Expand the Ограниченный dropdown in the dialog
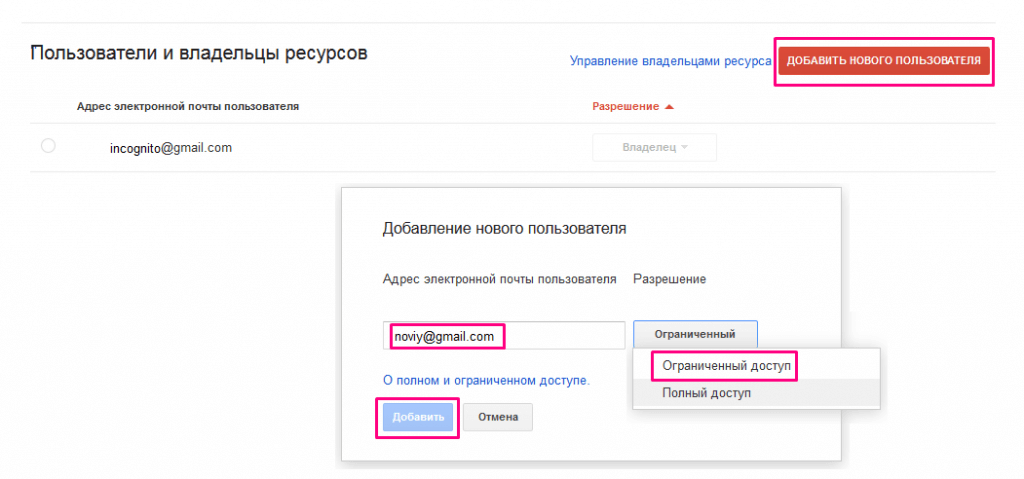1024x479 pixels. (x=695, y=334)
